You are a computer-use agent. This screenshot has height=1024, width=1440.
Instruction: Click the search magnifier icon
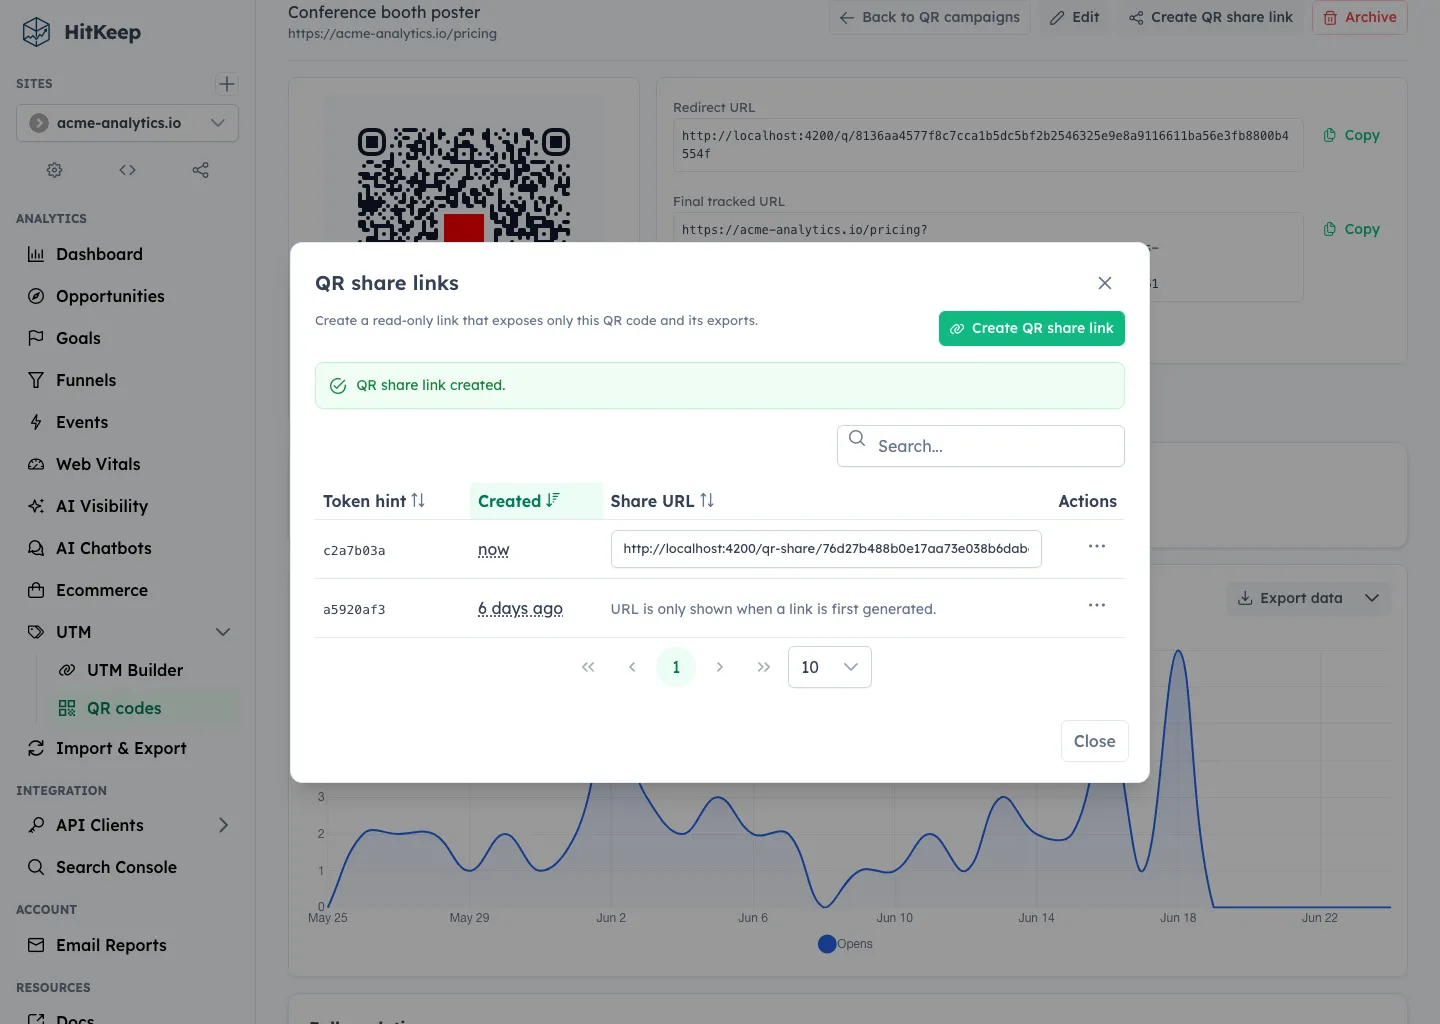857,438
